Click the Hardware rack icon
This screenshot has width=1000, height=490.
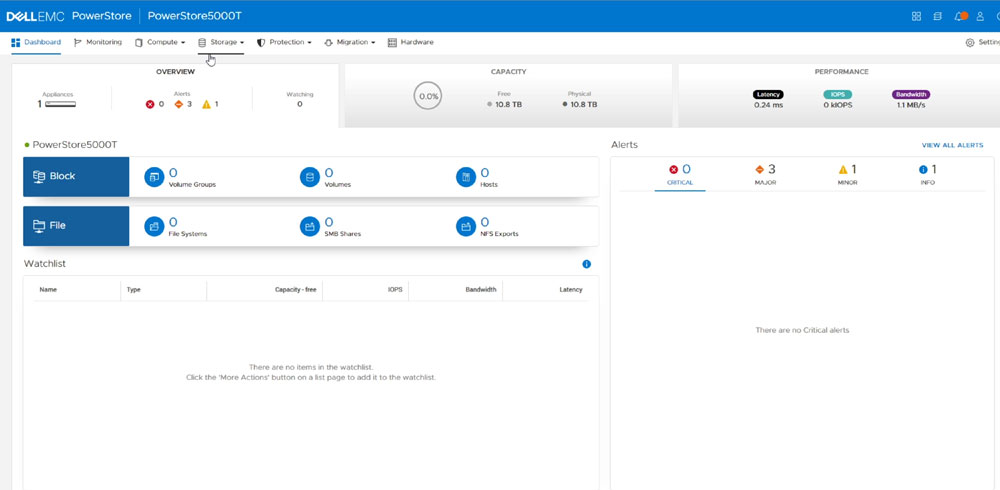(392, 42)
